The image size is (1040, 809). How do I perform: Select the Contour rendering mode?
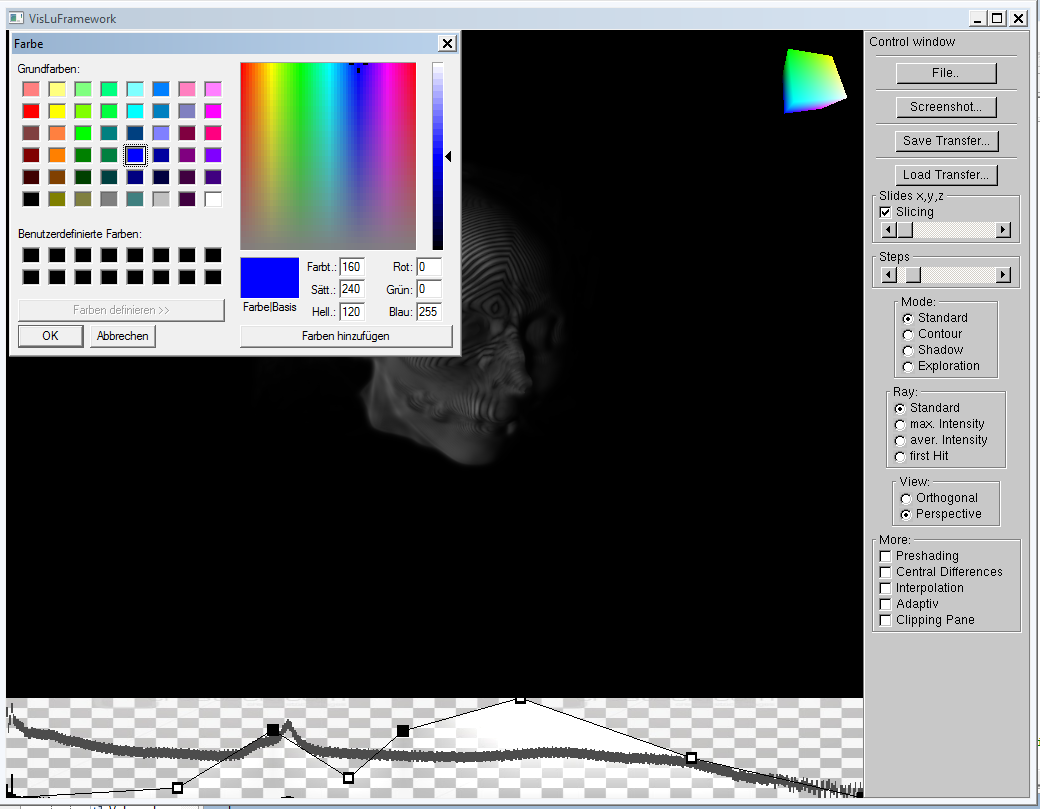[899, 334]
